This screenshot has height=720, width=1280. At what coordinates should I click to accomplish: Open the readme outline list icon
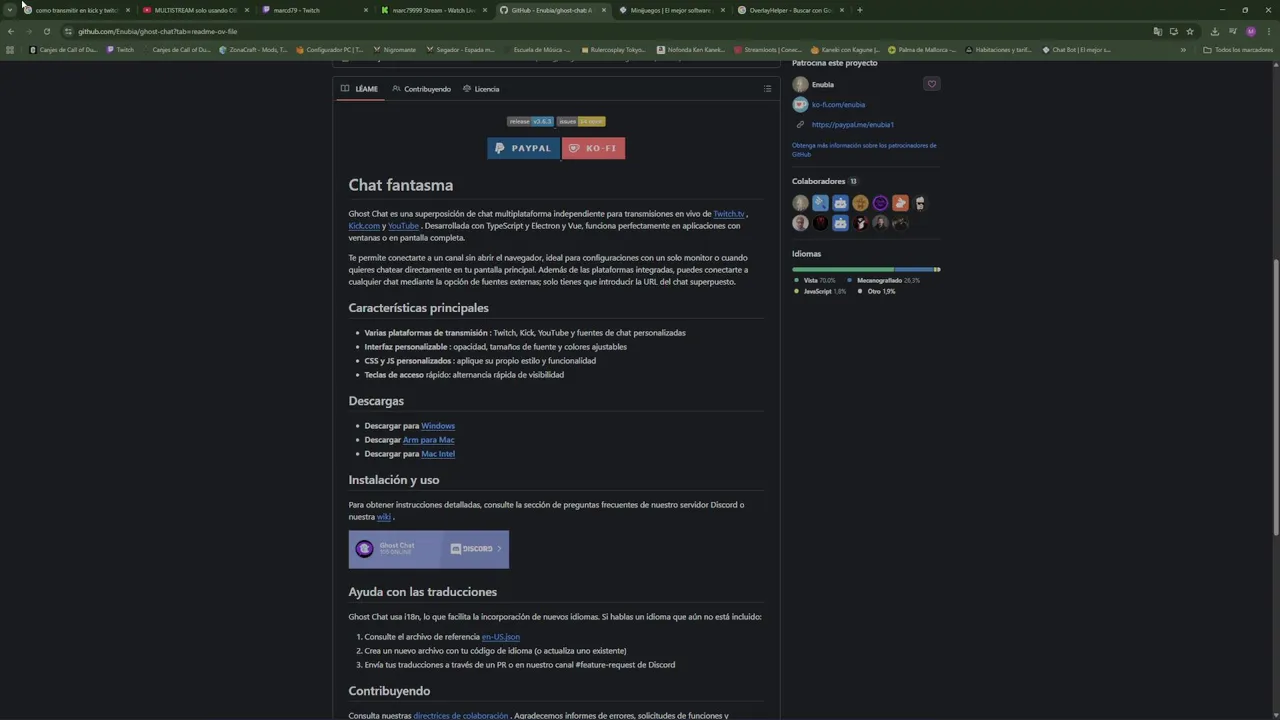767,89
